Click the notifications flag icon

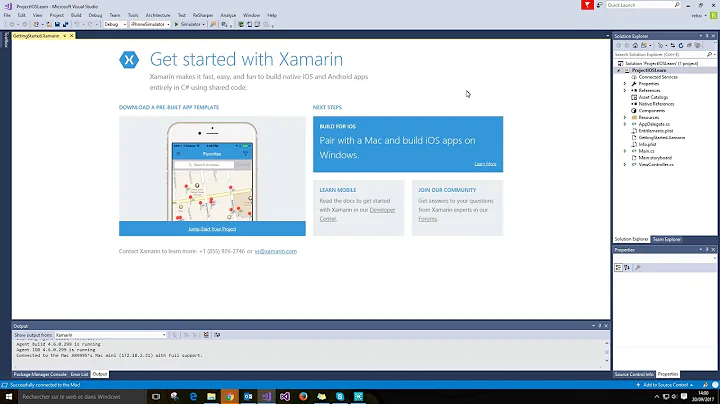pyautogui.click(x=587, y=5)
